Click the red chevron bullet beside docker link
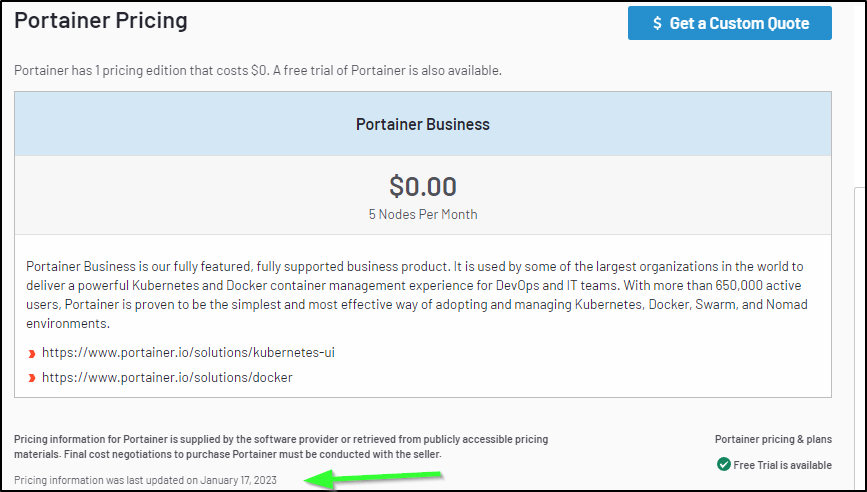The height and width of the screenshot is (492, 867). (32, 378)
